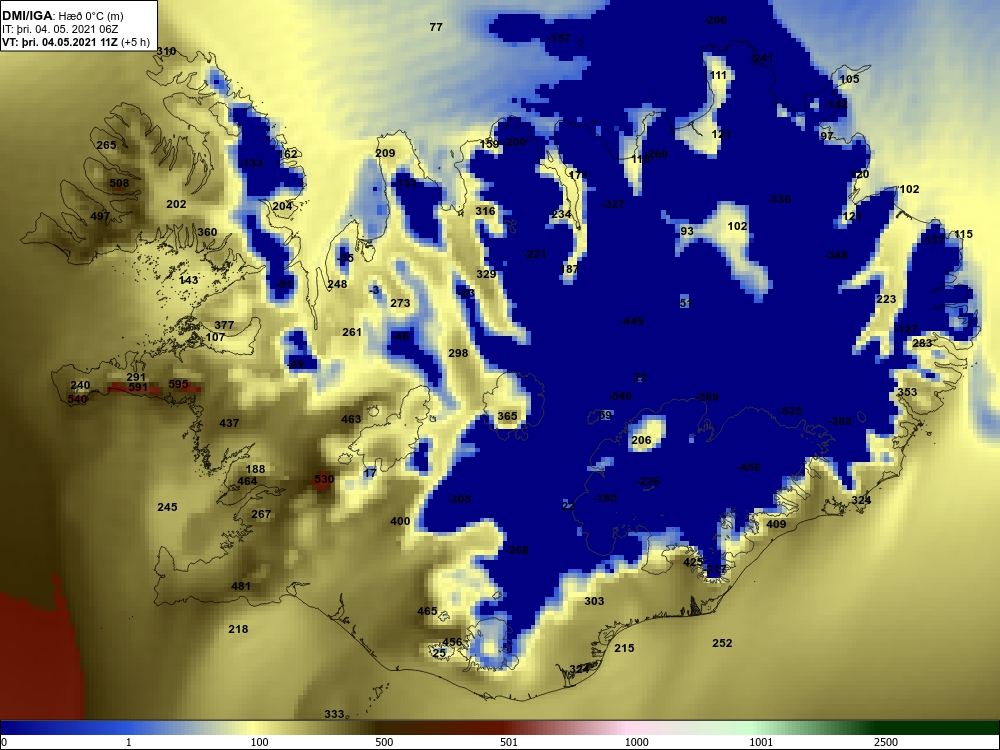Click the '93' value label

click(687, 231)
